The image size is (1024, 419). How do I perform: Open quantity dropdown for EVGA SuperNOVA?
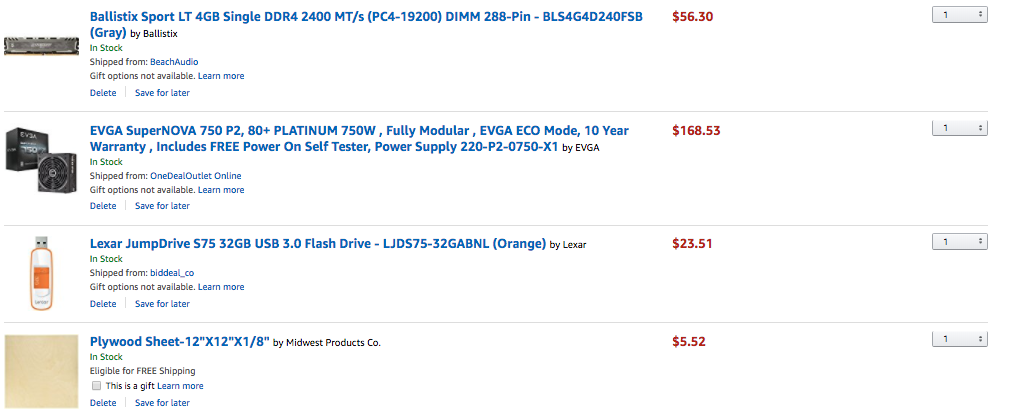[959, 128]
